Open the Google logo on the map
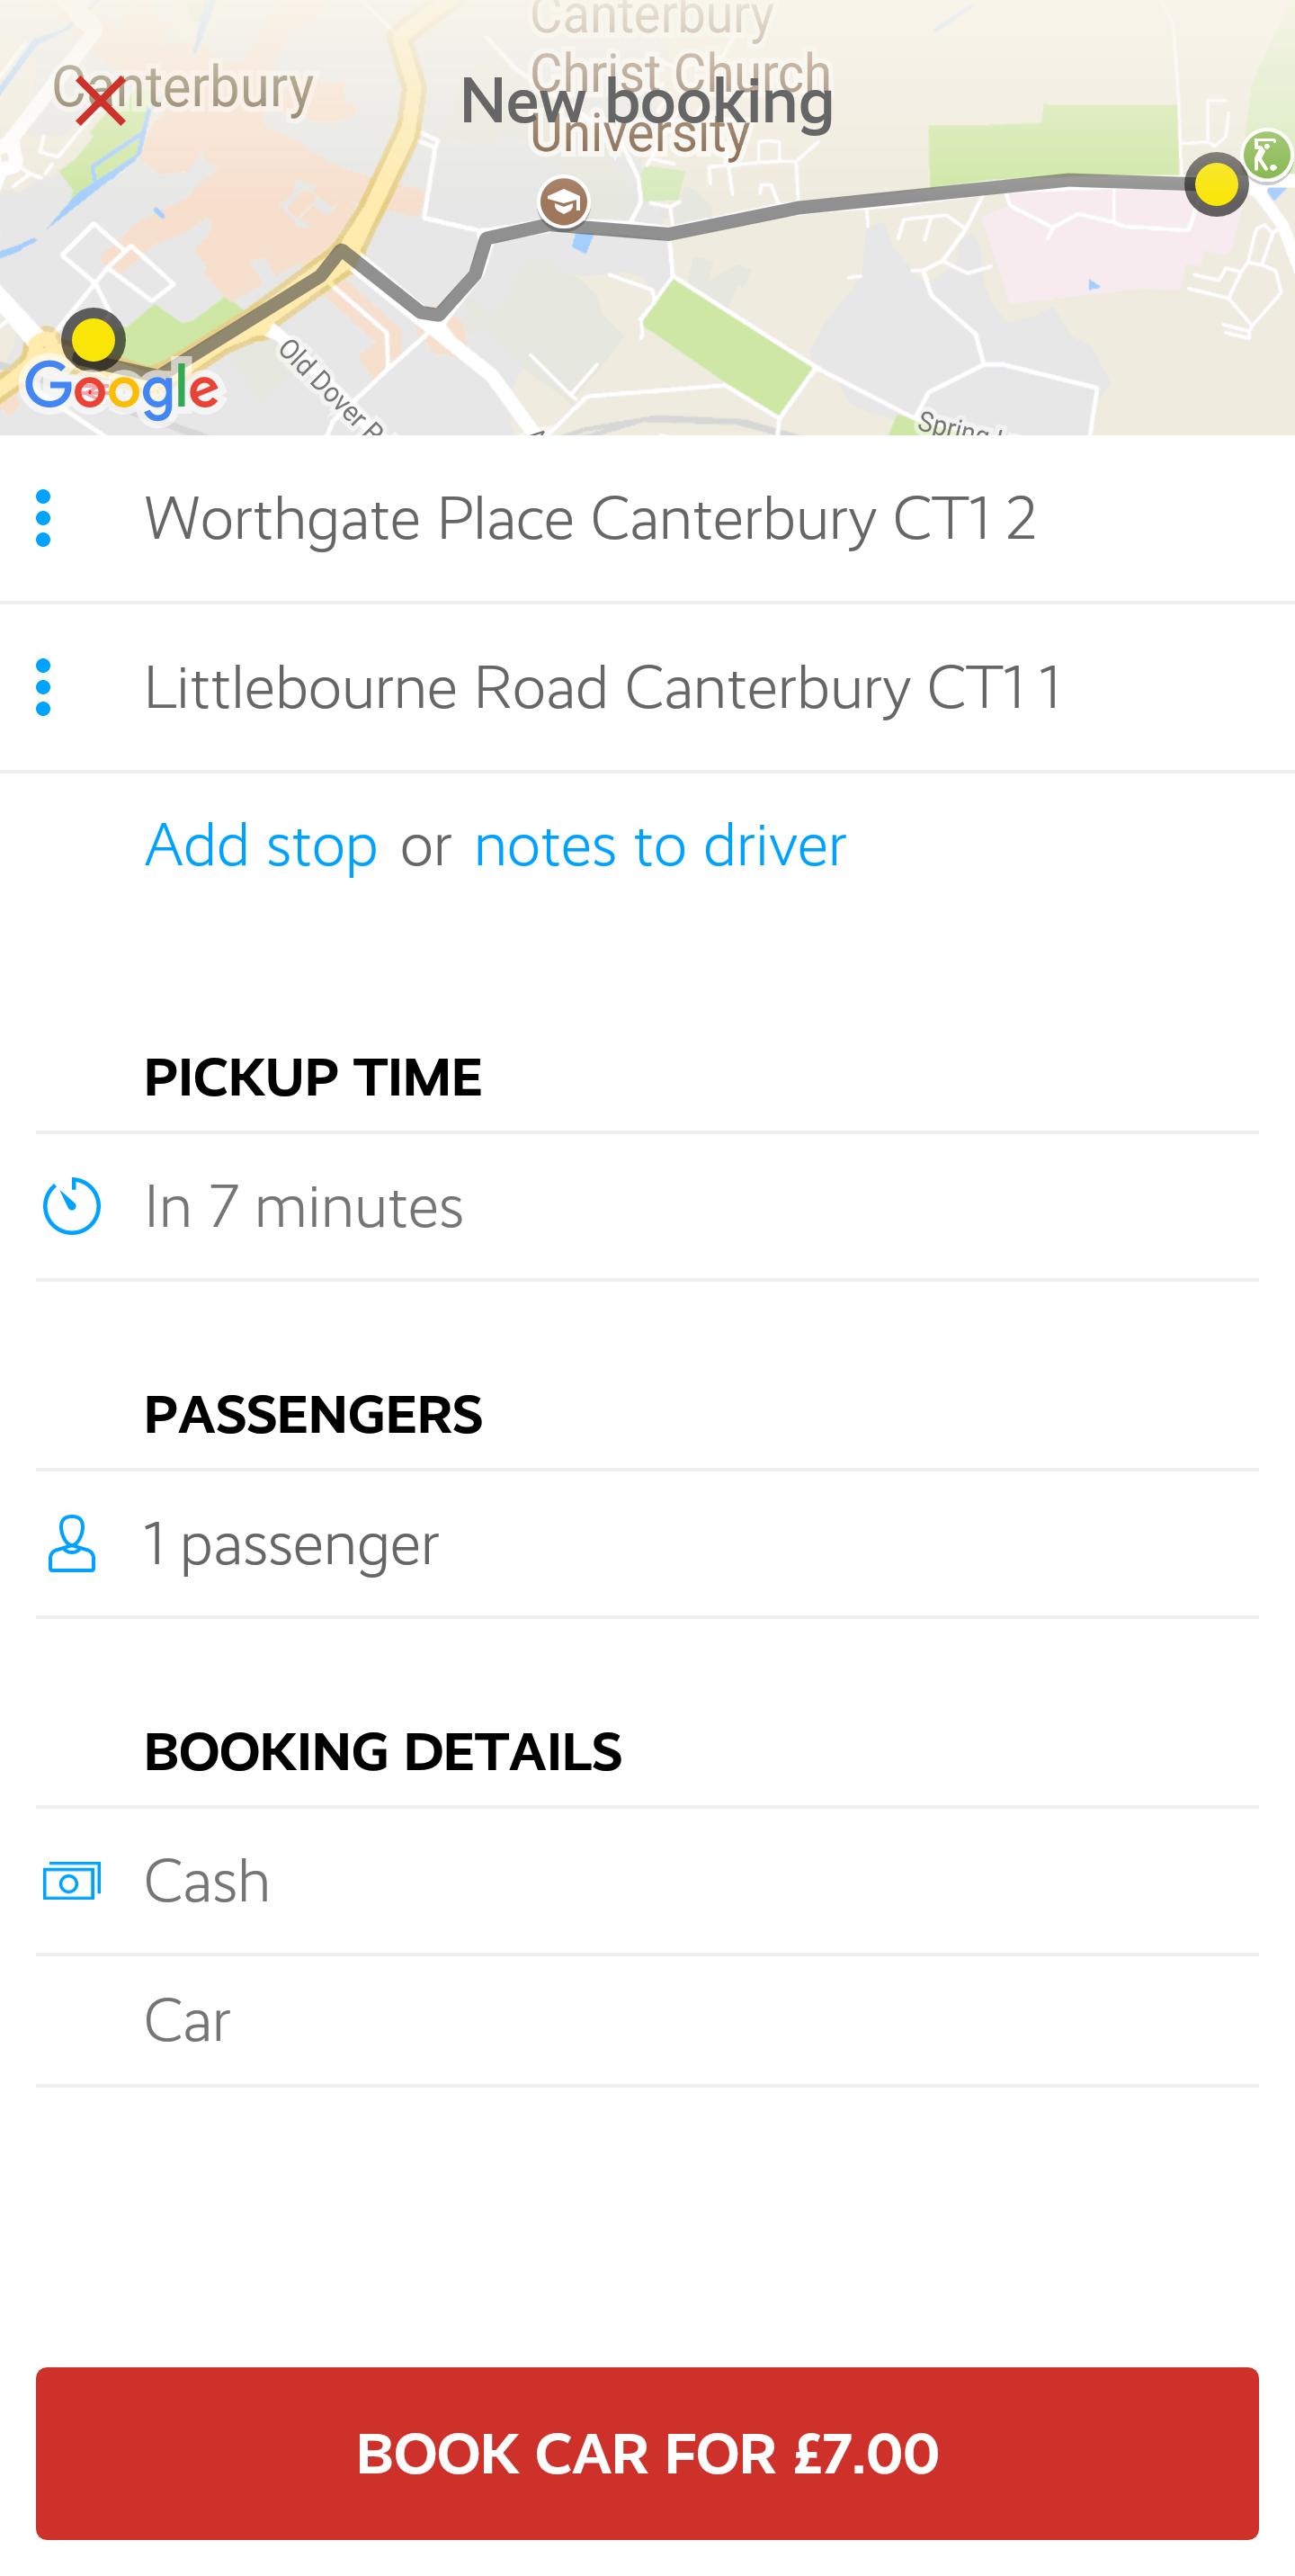This screenshot has height=2576, width=1295. click(122, 390)
